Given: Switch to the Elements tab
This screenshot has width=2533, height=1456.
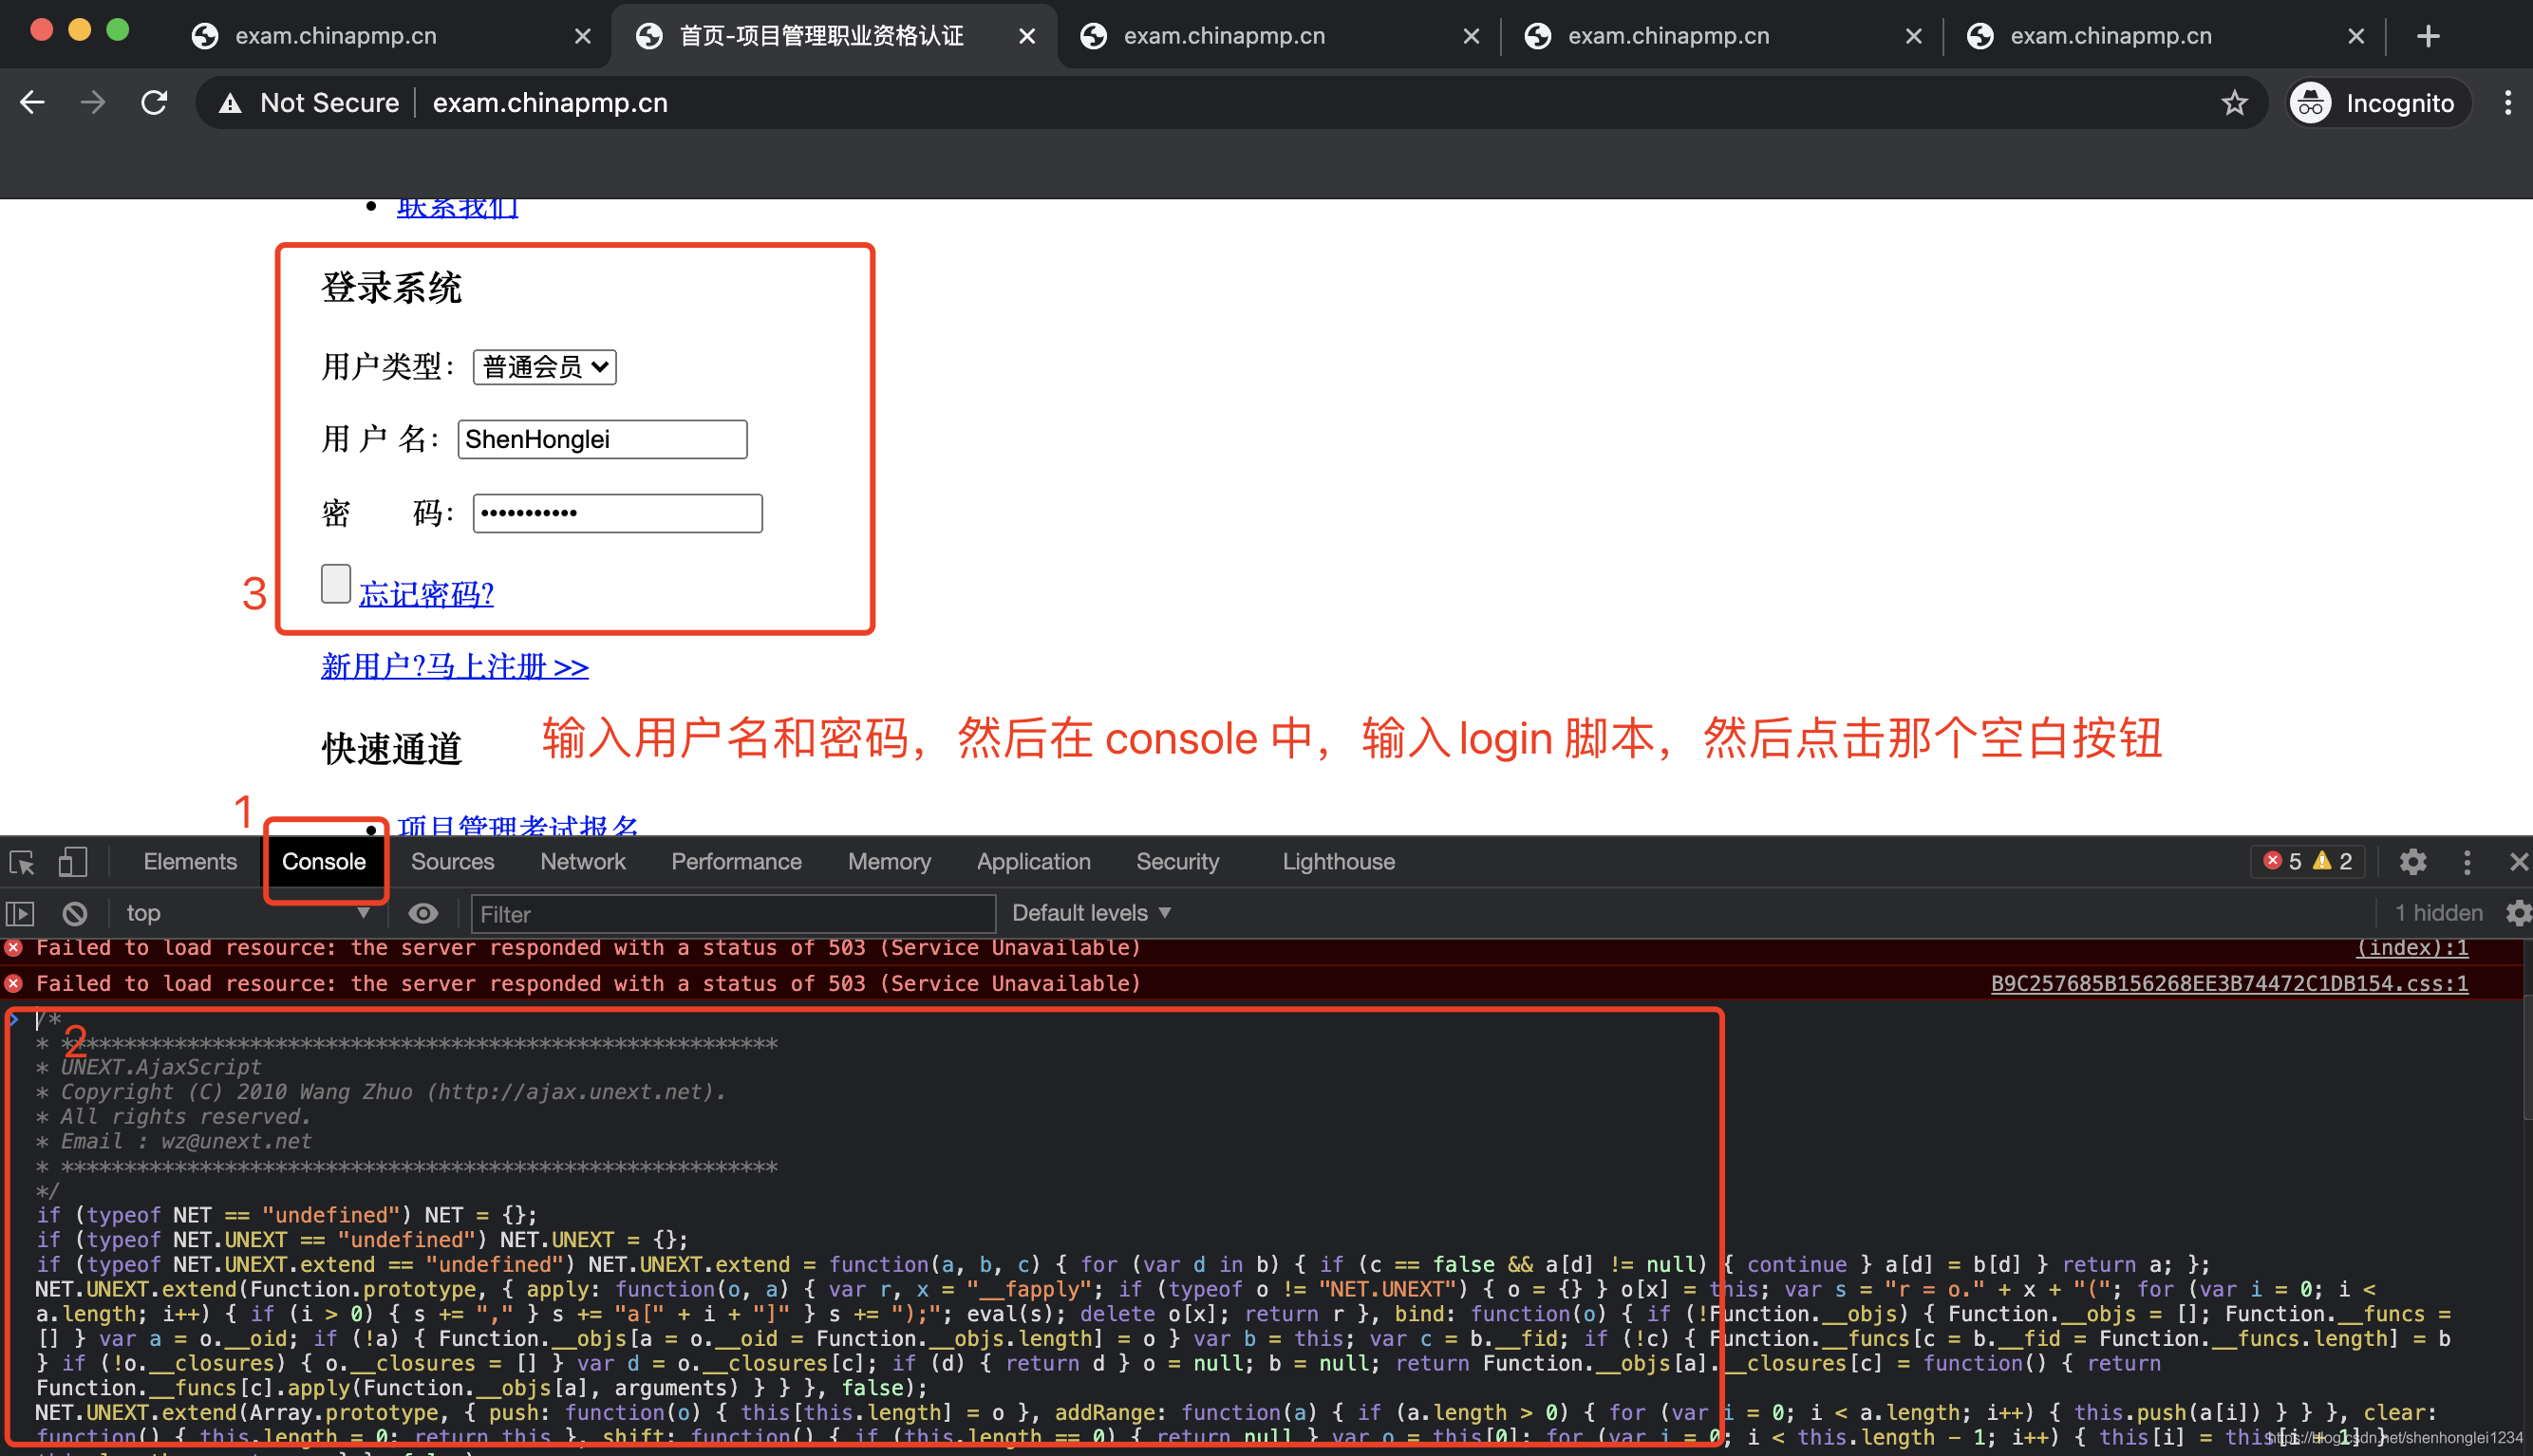Looking at the screenshot, I should click(x=190, y=862).
